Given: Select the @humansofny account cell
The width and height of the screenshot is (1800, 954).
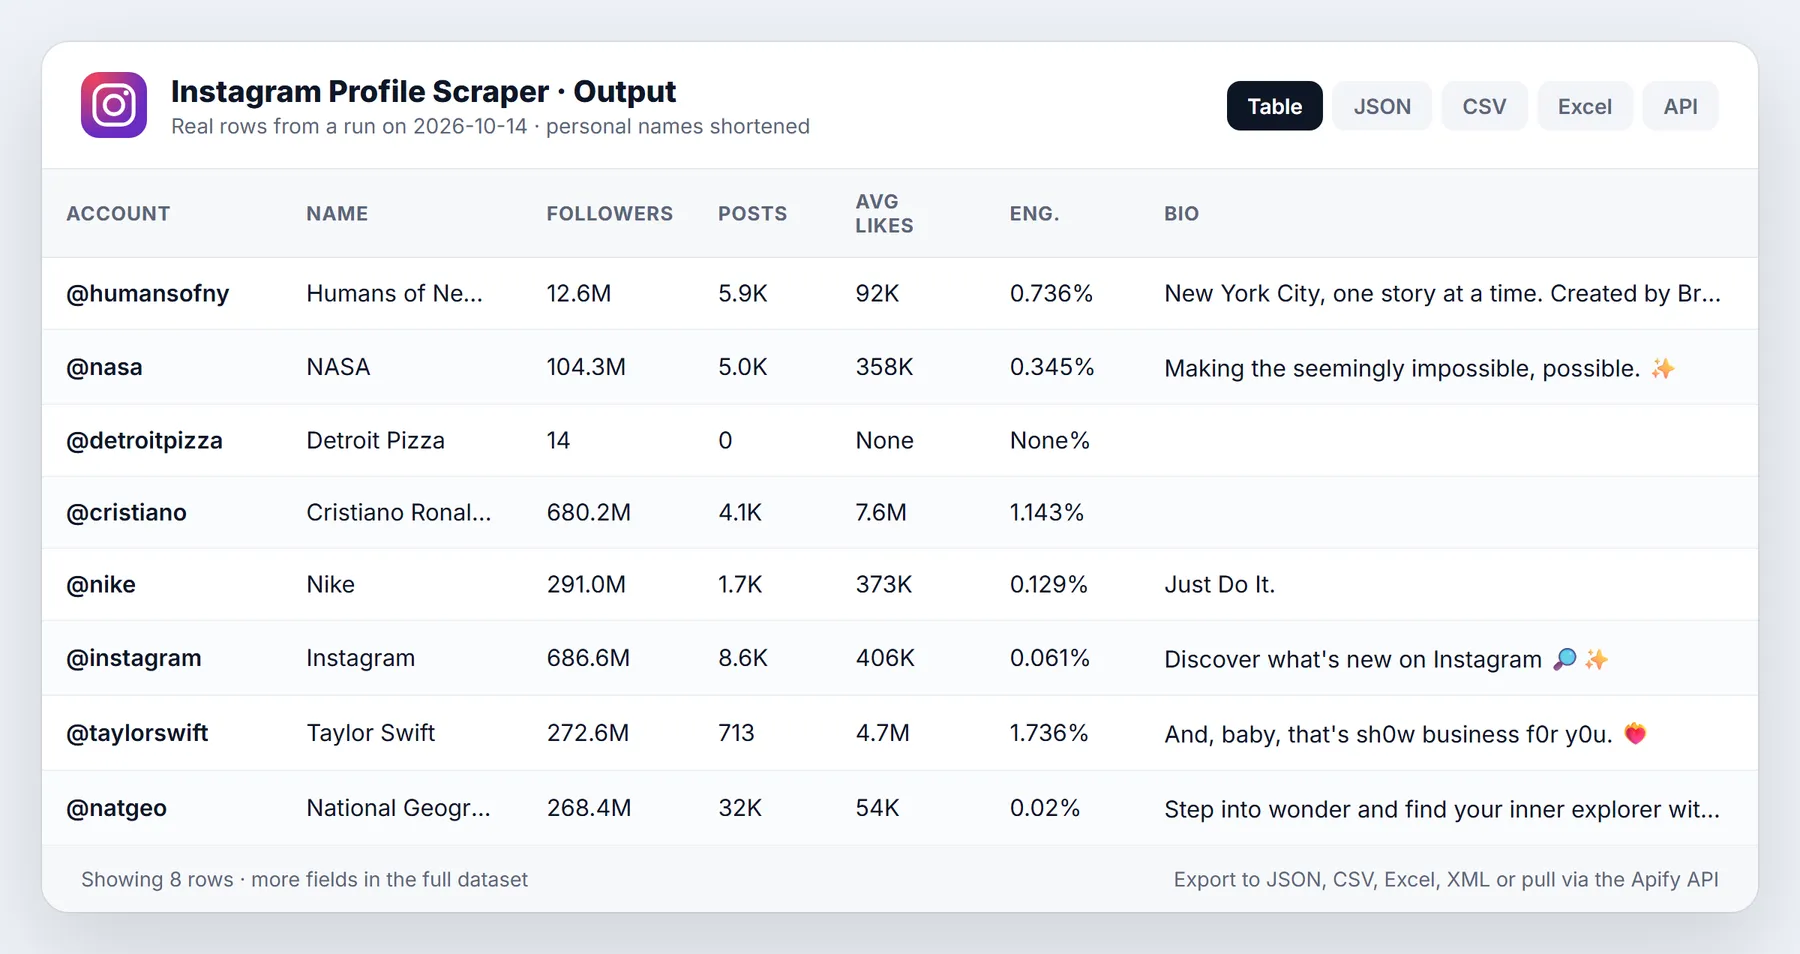Looking at the screenshot, I should [148, 294].
